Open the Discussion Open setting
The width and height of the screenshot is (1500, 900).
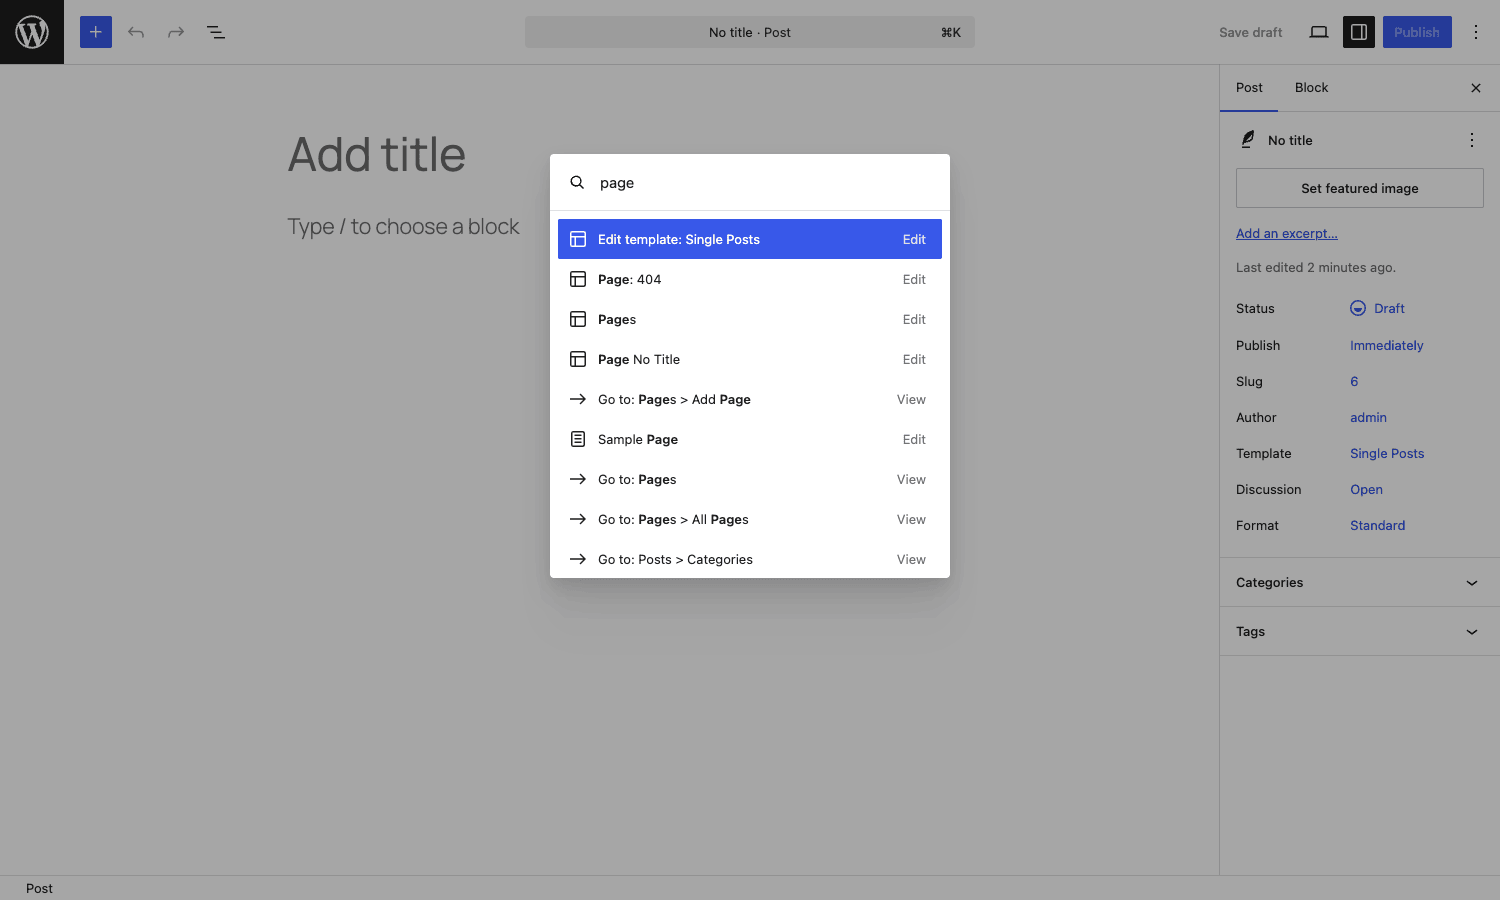(1366, 489)
